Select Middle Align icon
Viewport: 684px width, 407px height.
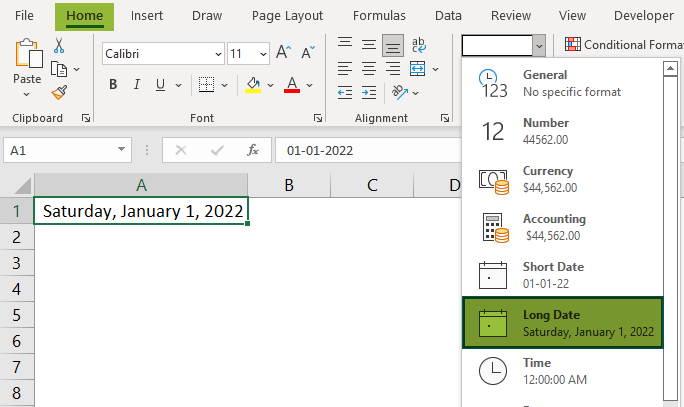point(369,44)
